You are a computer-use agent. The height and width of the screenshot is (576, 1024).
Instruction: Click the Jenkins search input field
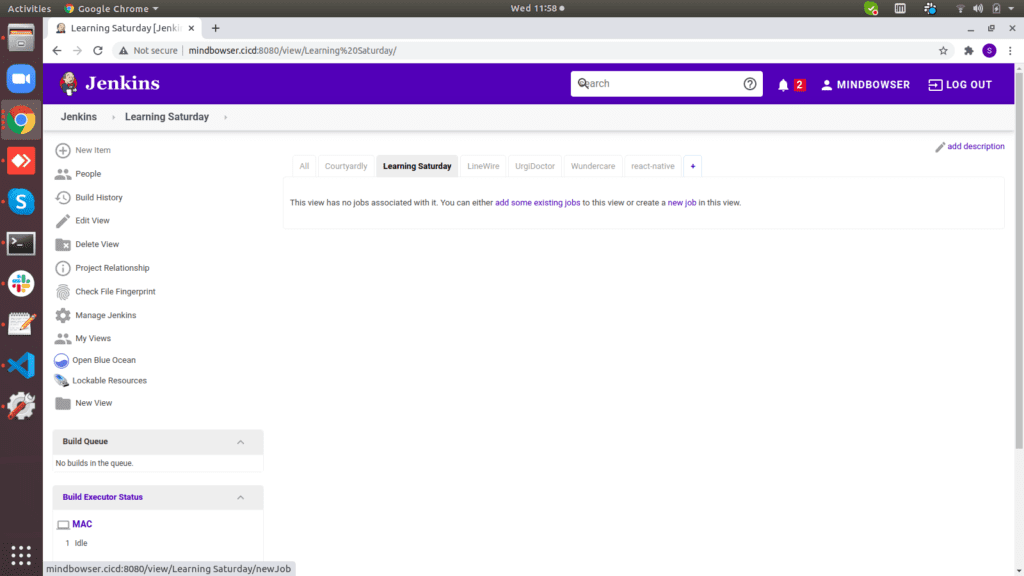(655, 84)
